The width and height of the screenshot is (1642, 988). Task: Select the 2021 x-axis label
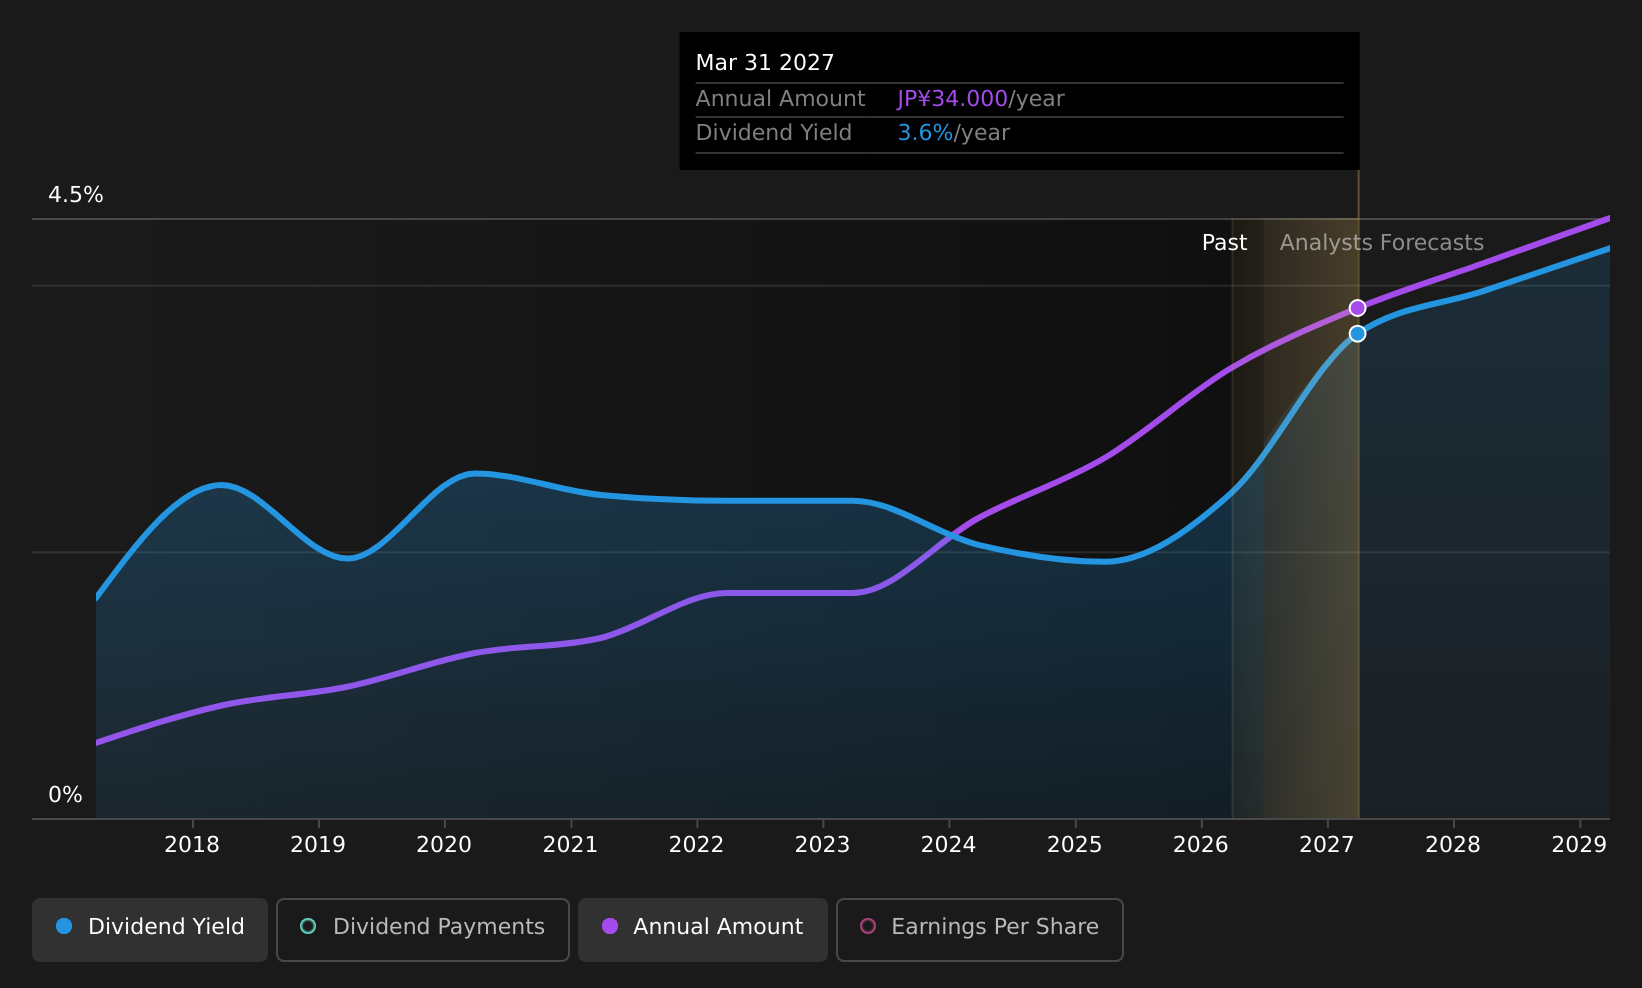point(570,845)
